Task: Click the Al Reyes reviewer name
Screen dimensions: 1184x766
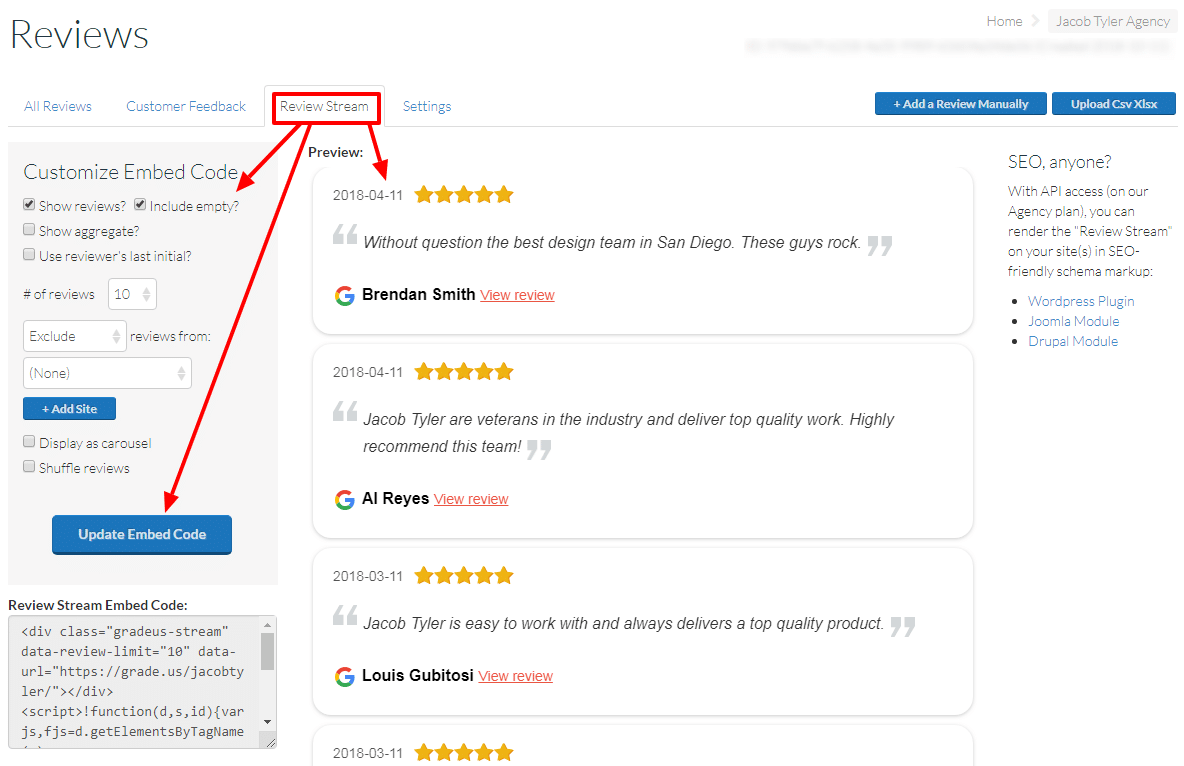Action: [x=395, y=499]
